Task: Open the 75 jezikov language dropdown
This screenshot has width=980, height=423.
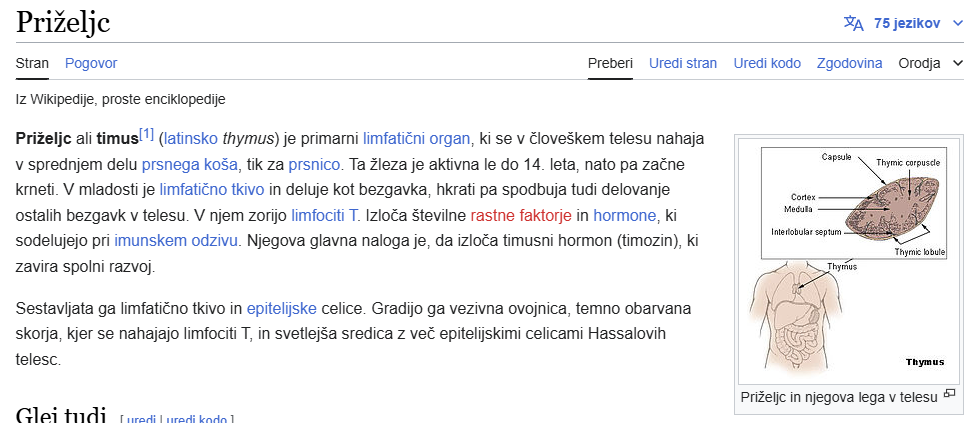Action: (906, 23)
